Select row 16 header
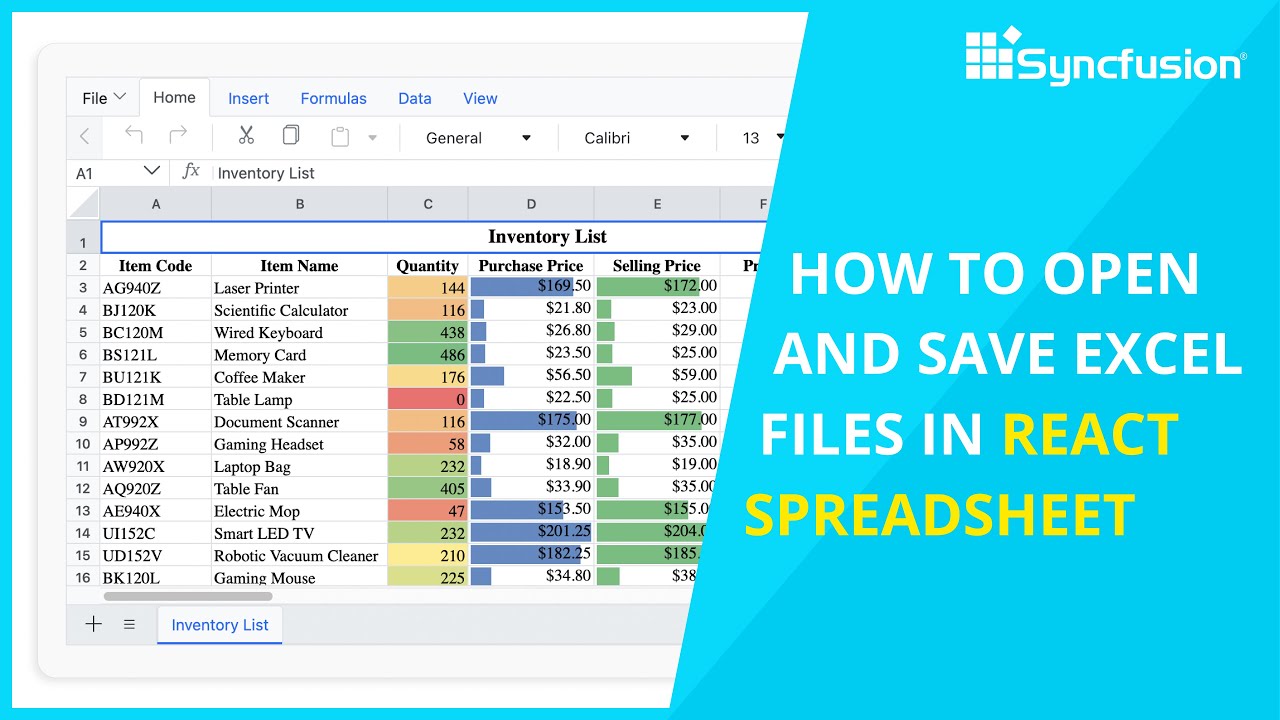Viewport: 1280px width, 720px height. pos(84,577)
